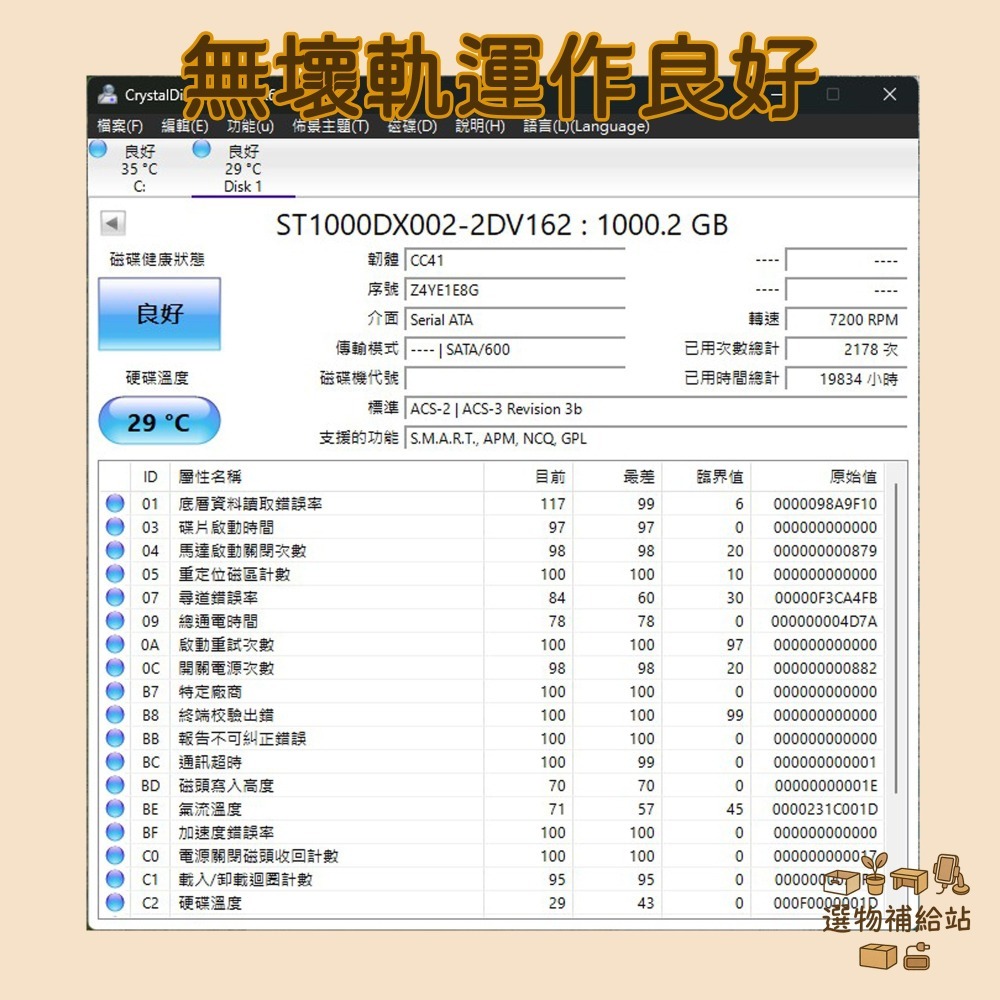The height and width of the screenshot is (1000, 1000).
Task: Open the 編輯(E) menu
Action: [x=185, y=126]
